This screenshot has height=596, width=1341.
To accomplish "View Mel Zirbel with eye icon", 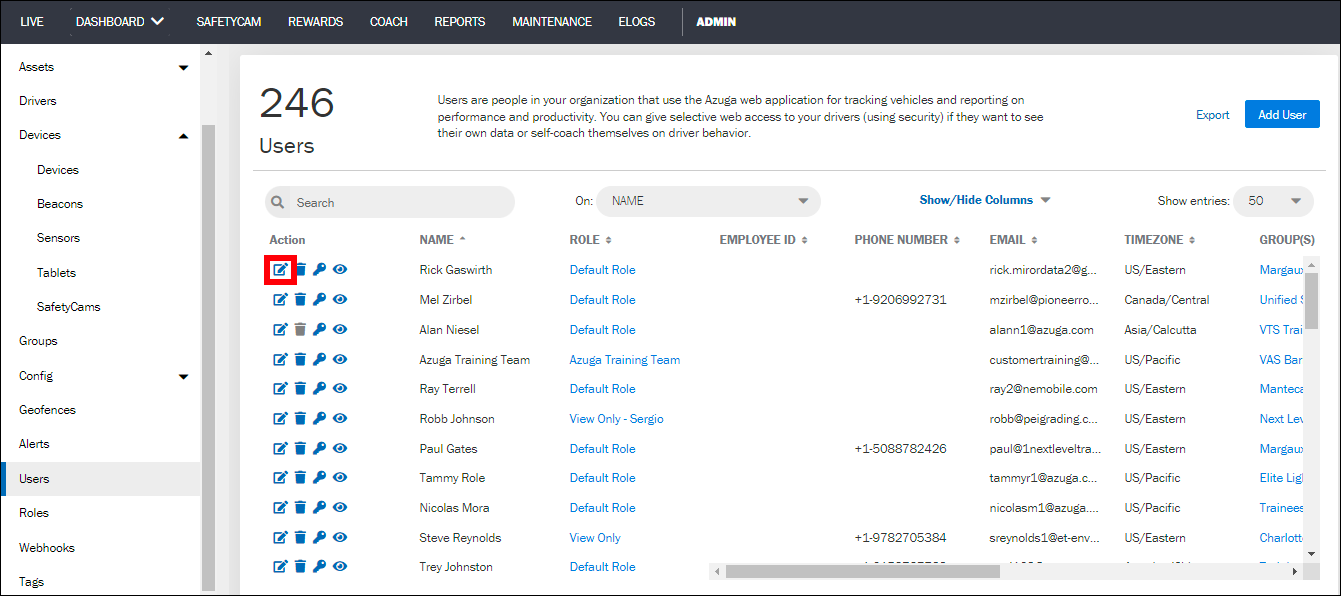I will coord(340,300).
